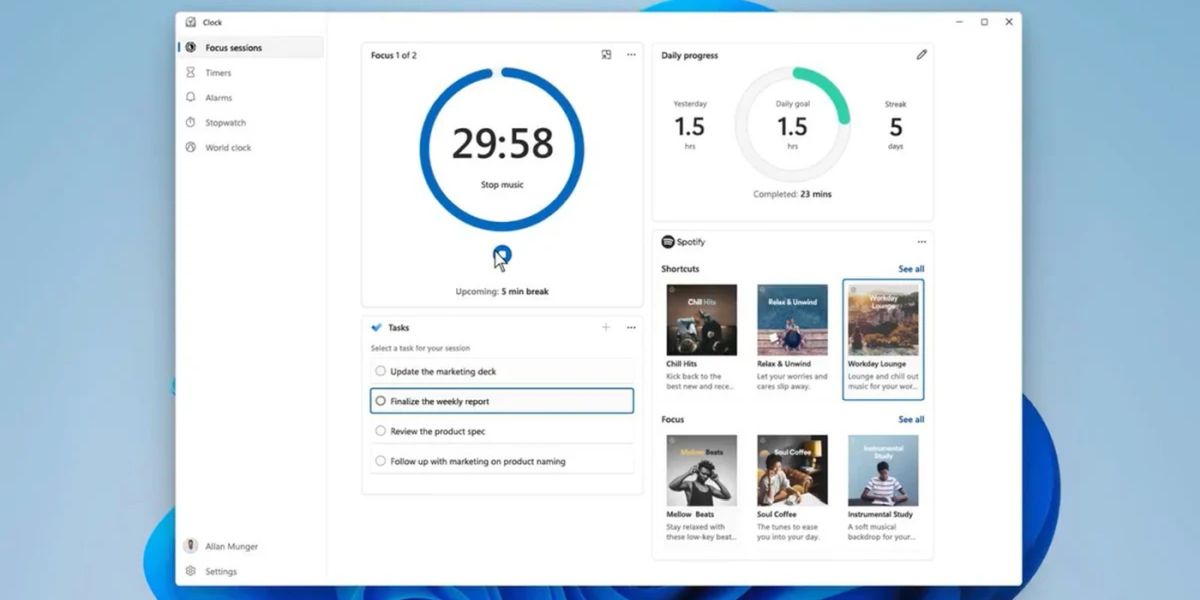Select the Stopwatch sidebar icon

click(190, 122)
